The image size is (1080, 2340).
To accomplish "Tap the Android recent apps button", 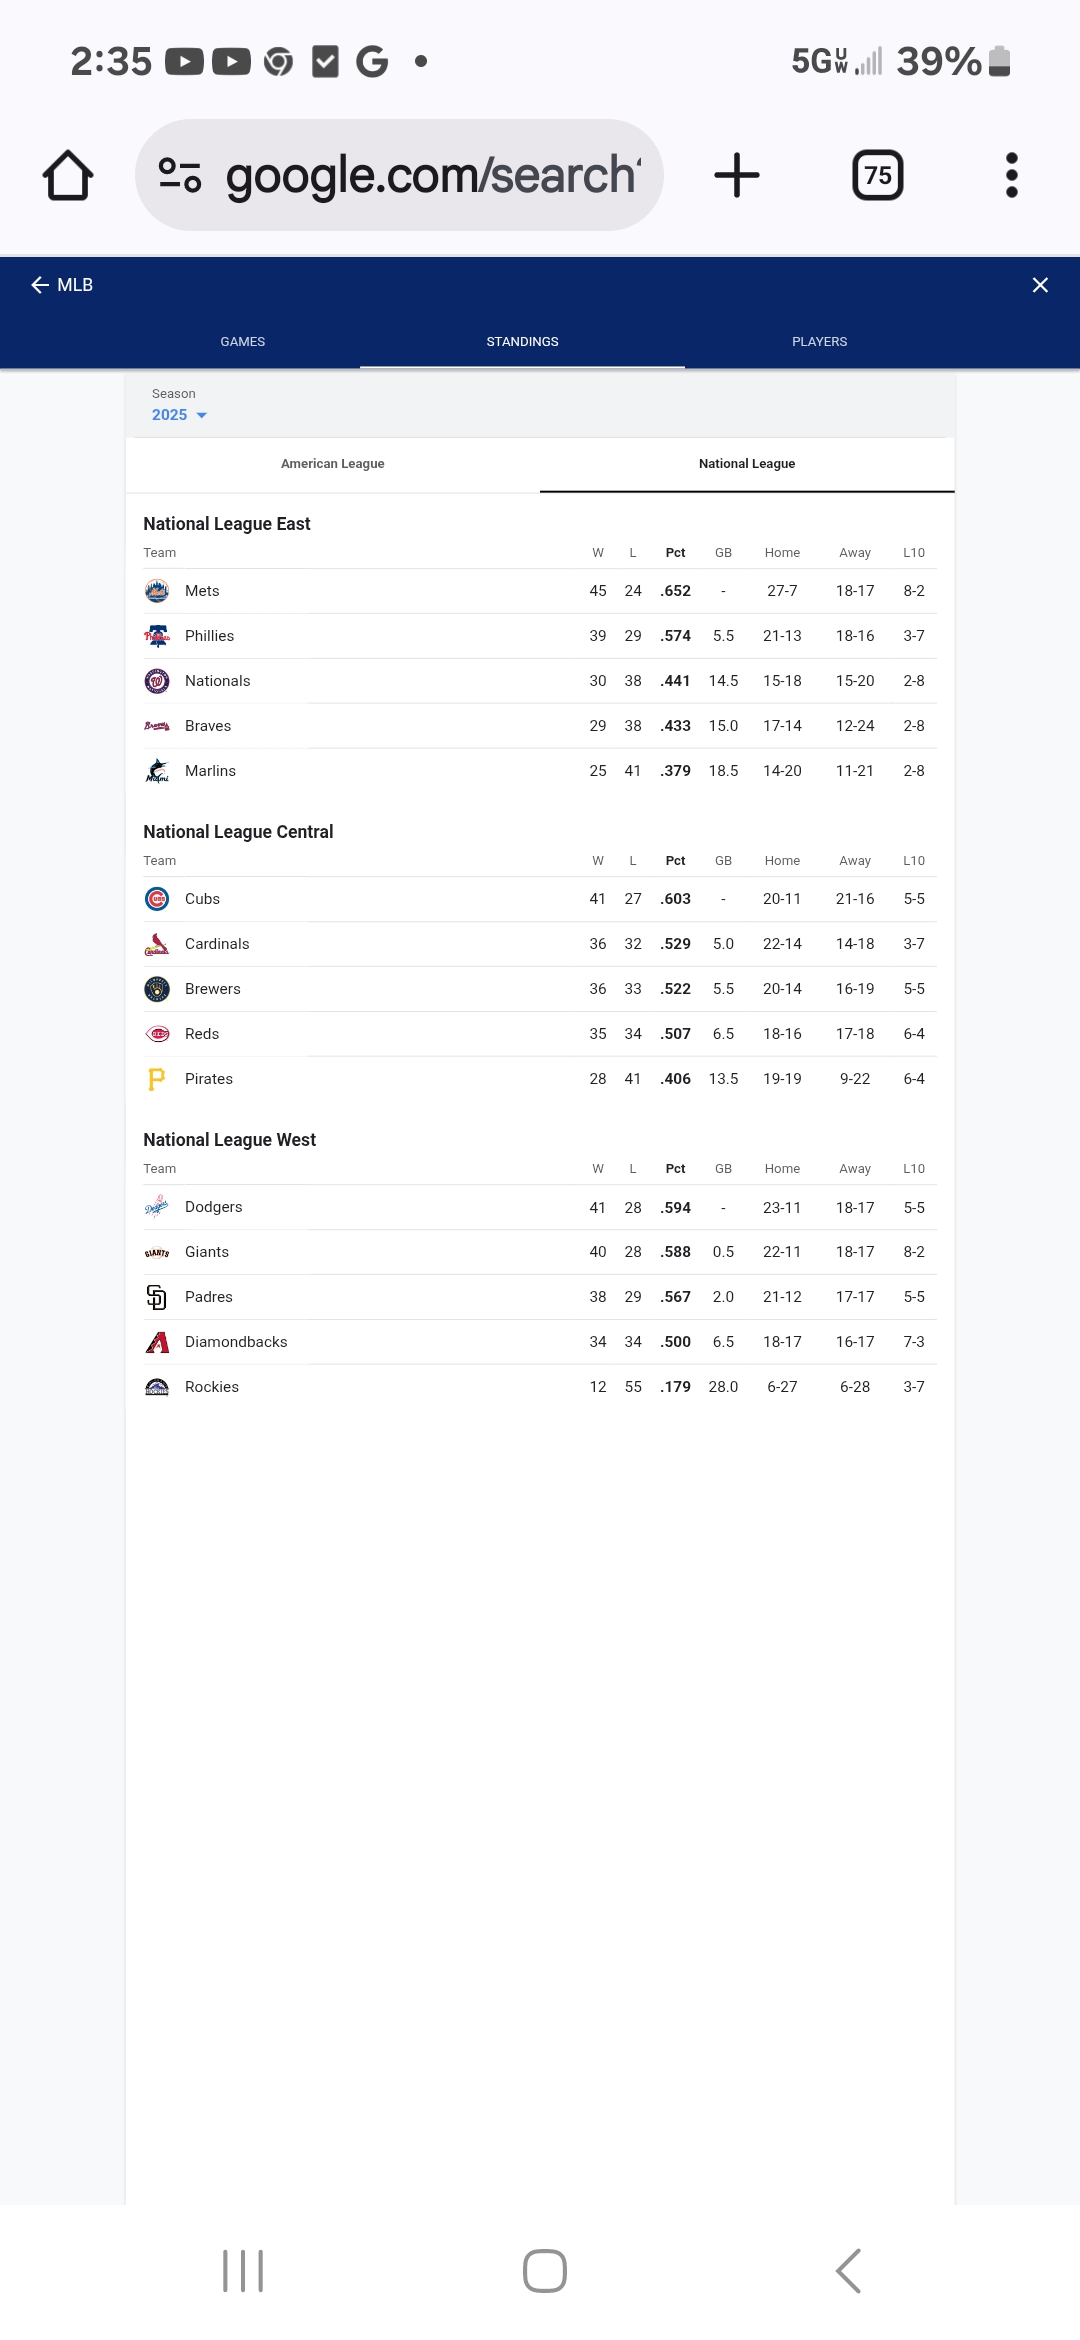I will coord(243,2271).
